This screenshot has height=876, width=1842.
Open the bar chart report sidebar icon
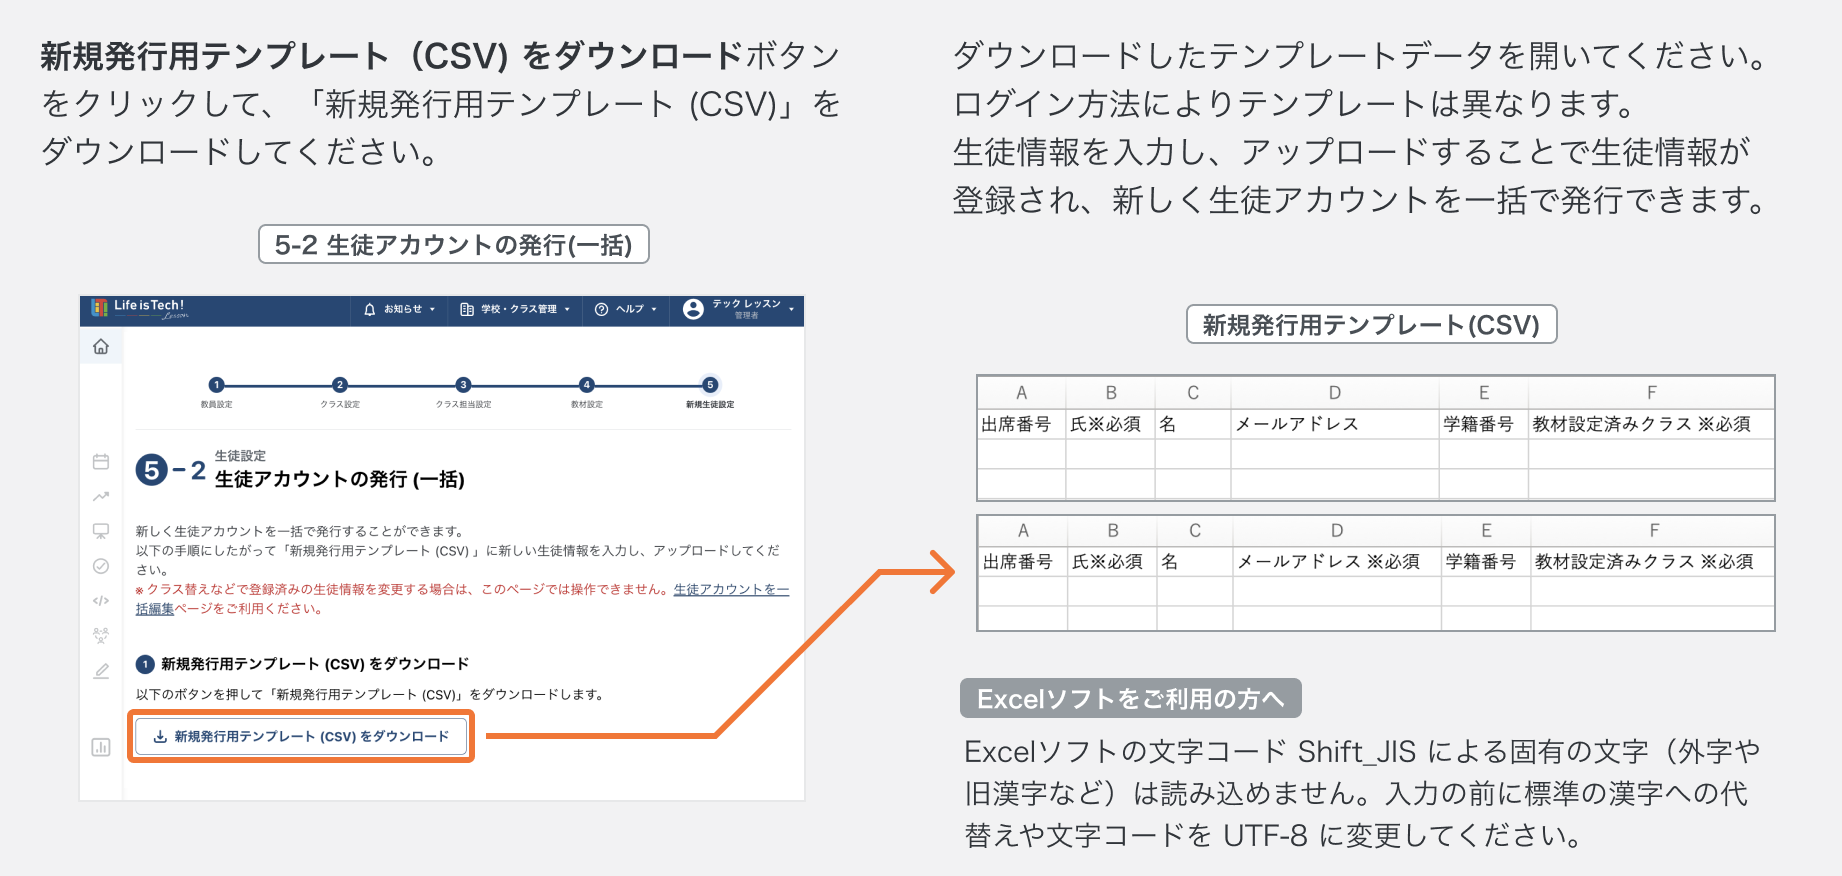pyautogui.click(x=101, y=747)
